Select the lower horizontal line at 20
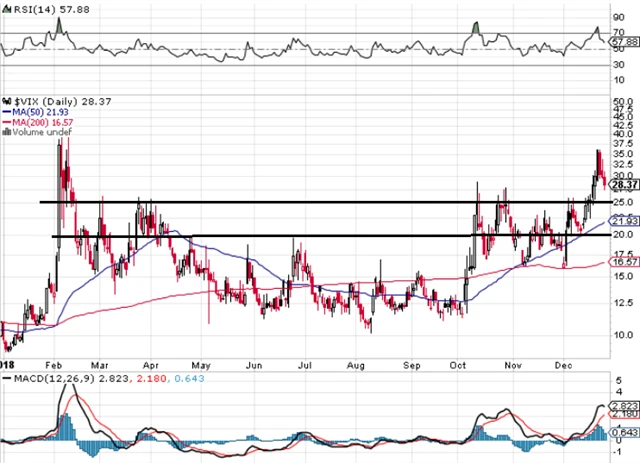Viewport: 640px width, 463px height. (300, 236)
